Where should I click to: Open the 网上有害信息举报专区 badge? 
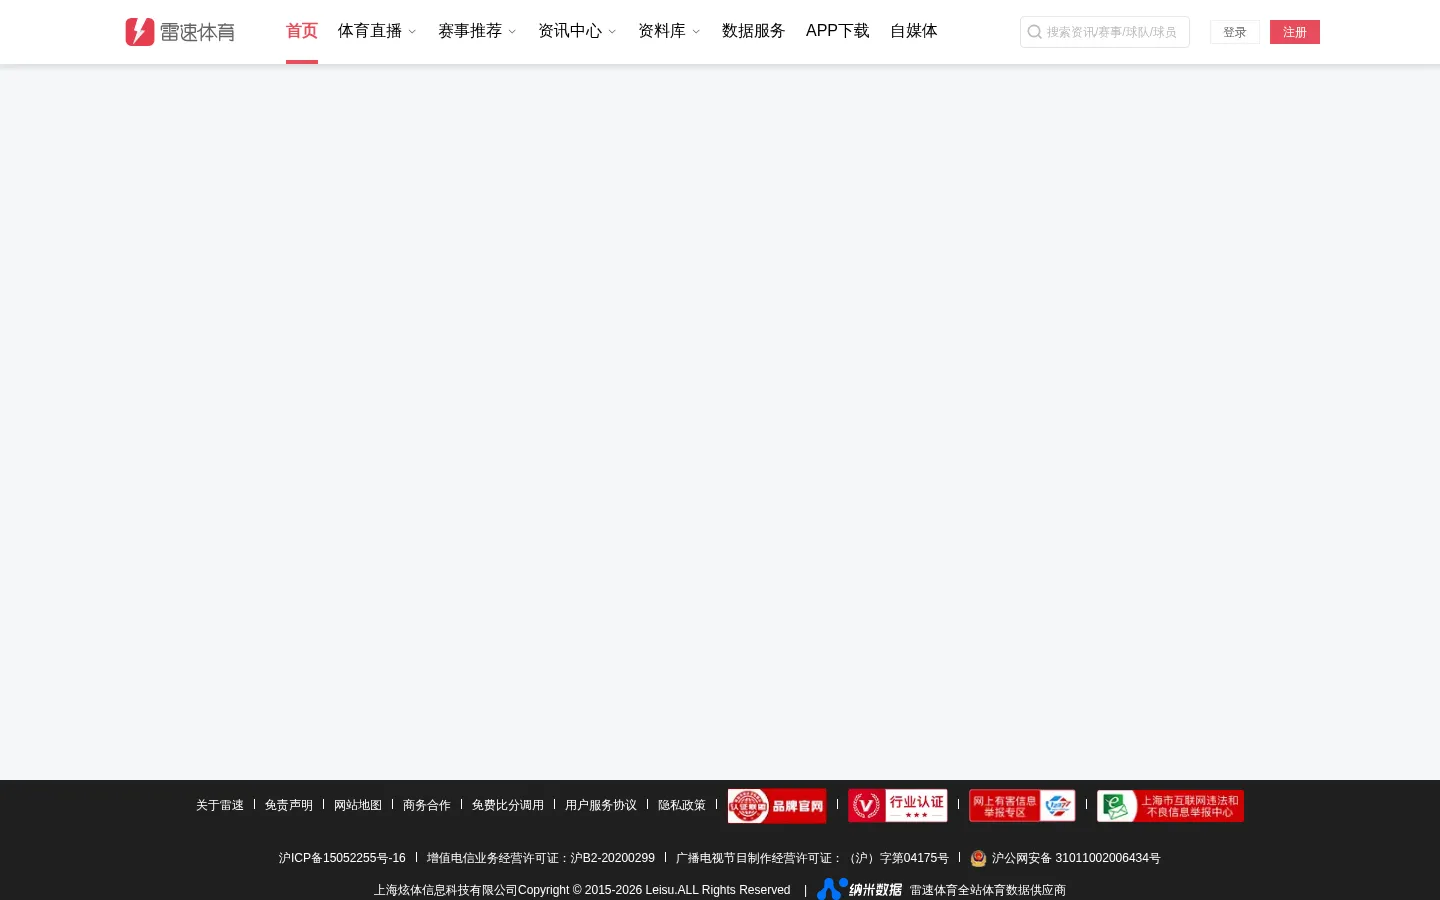(1022, 806)
